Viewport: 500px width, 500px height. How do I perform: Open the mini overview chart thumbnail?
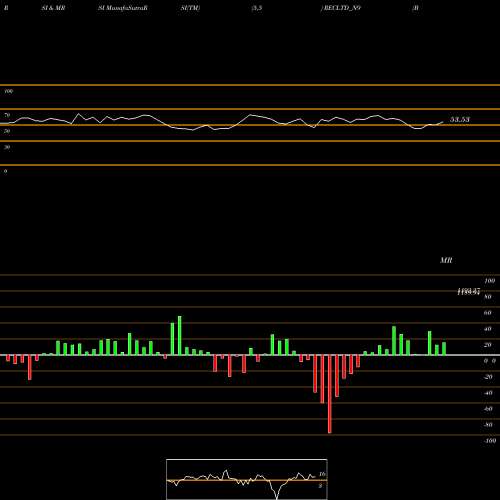(x=247, y=479)
